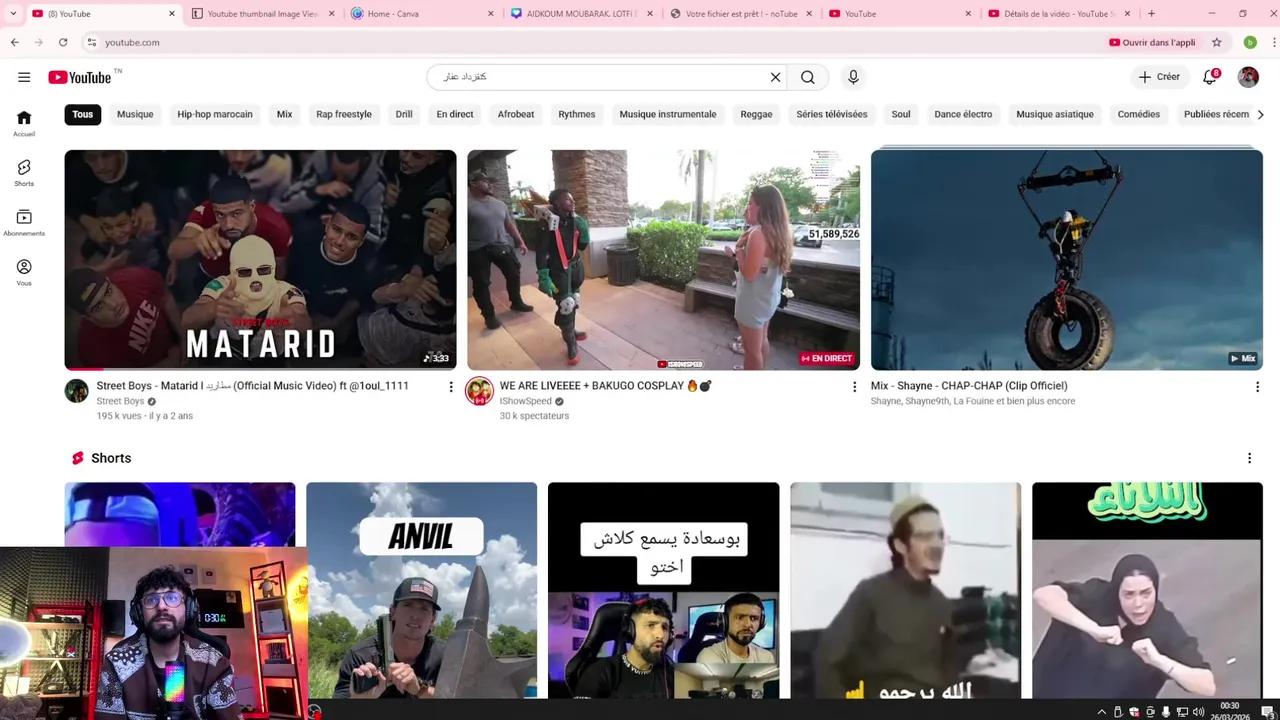Open more options for the Matarid video
This screenshot has height=720, width=1280.
pyautogui.click(x=450, y=387)
